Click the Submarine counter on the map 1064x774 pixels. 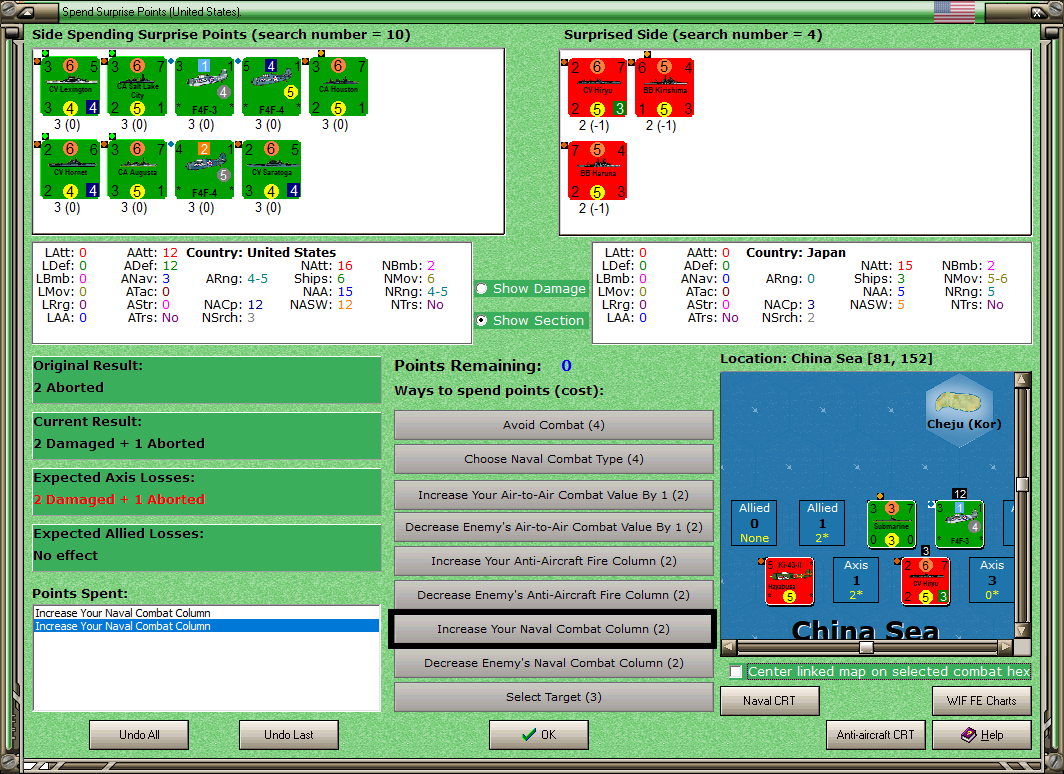892,524
